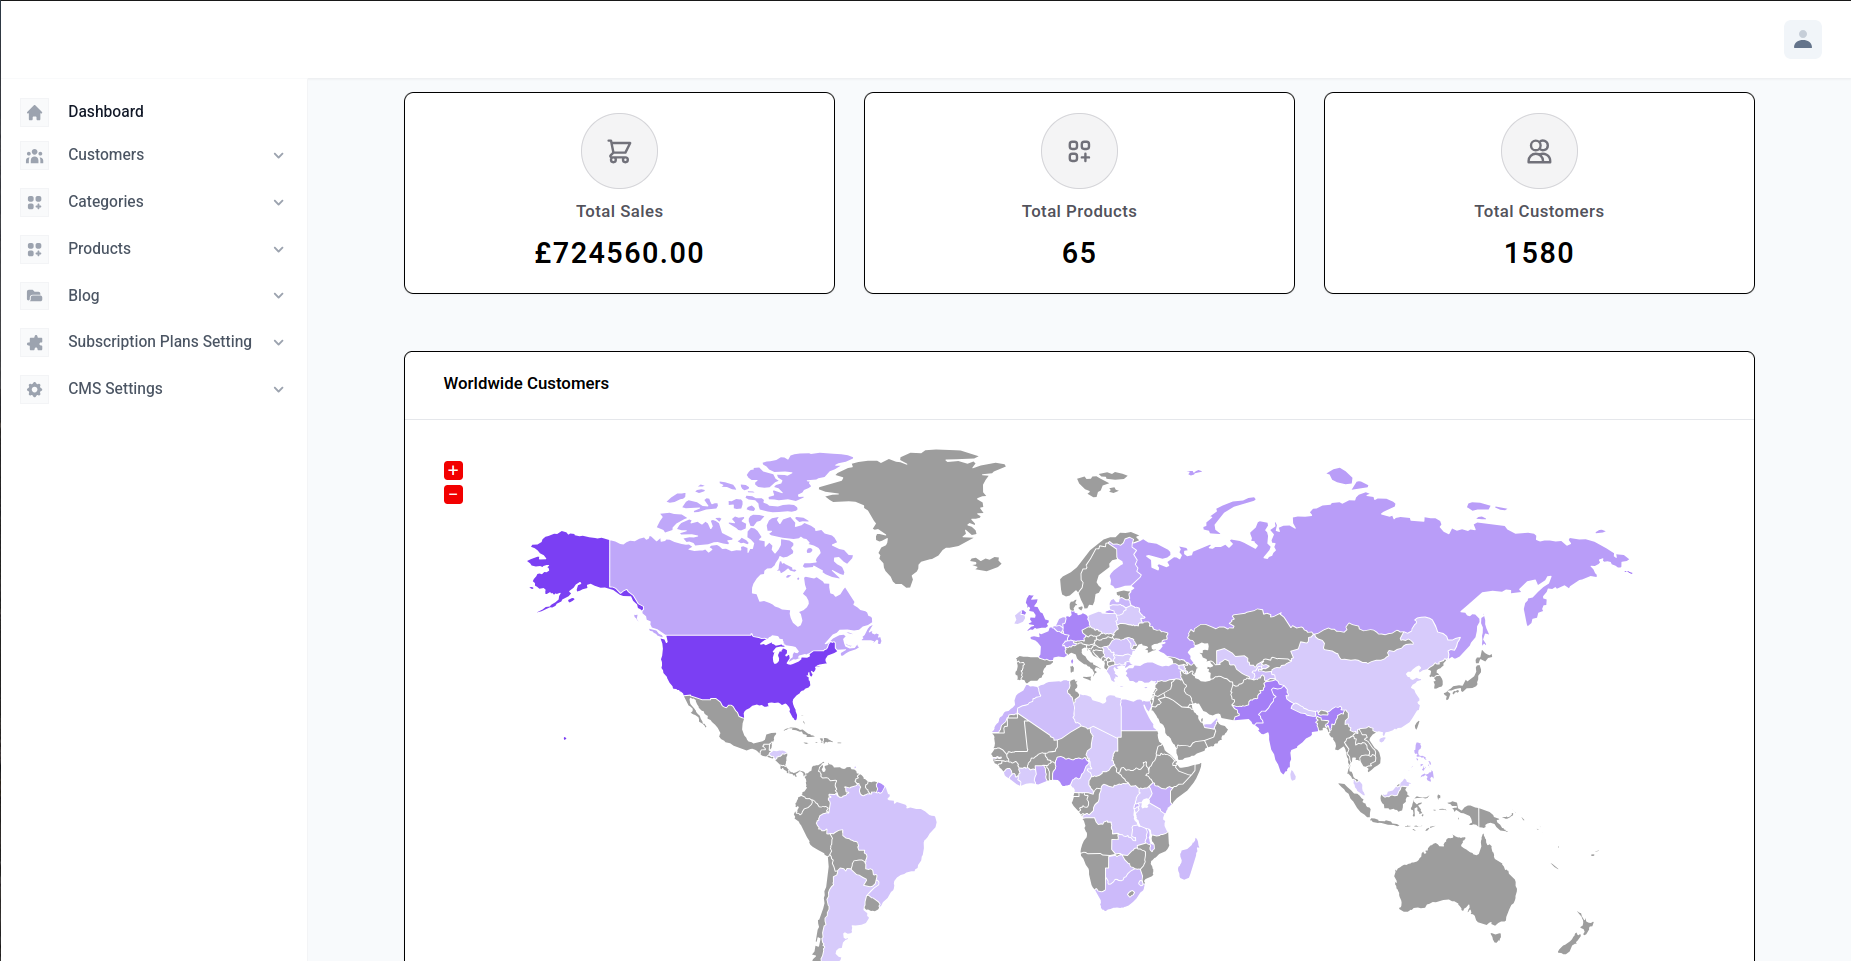This screenshot has height=961, width=1851.
Task: Click the Total Customers users icon
Action: (x=1539, y=151)
